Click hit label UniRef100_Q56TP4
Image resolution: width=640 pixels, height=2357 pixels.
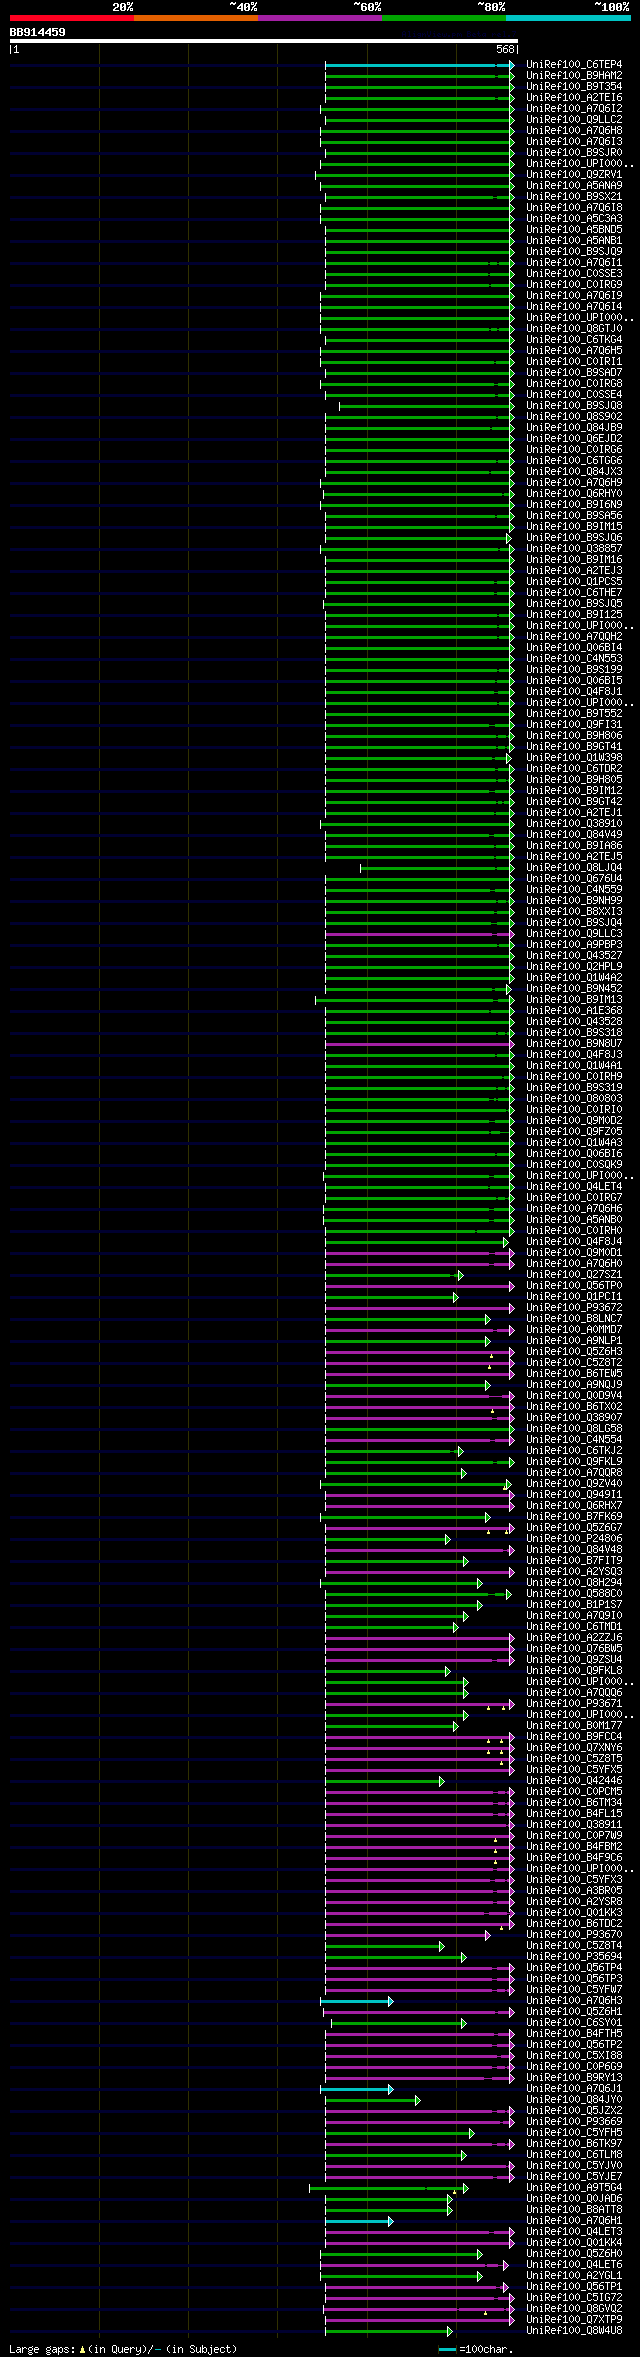[574, 1968]
